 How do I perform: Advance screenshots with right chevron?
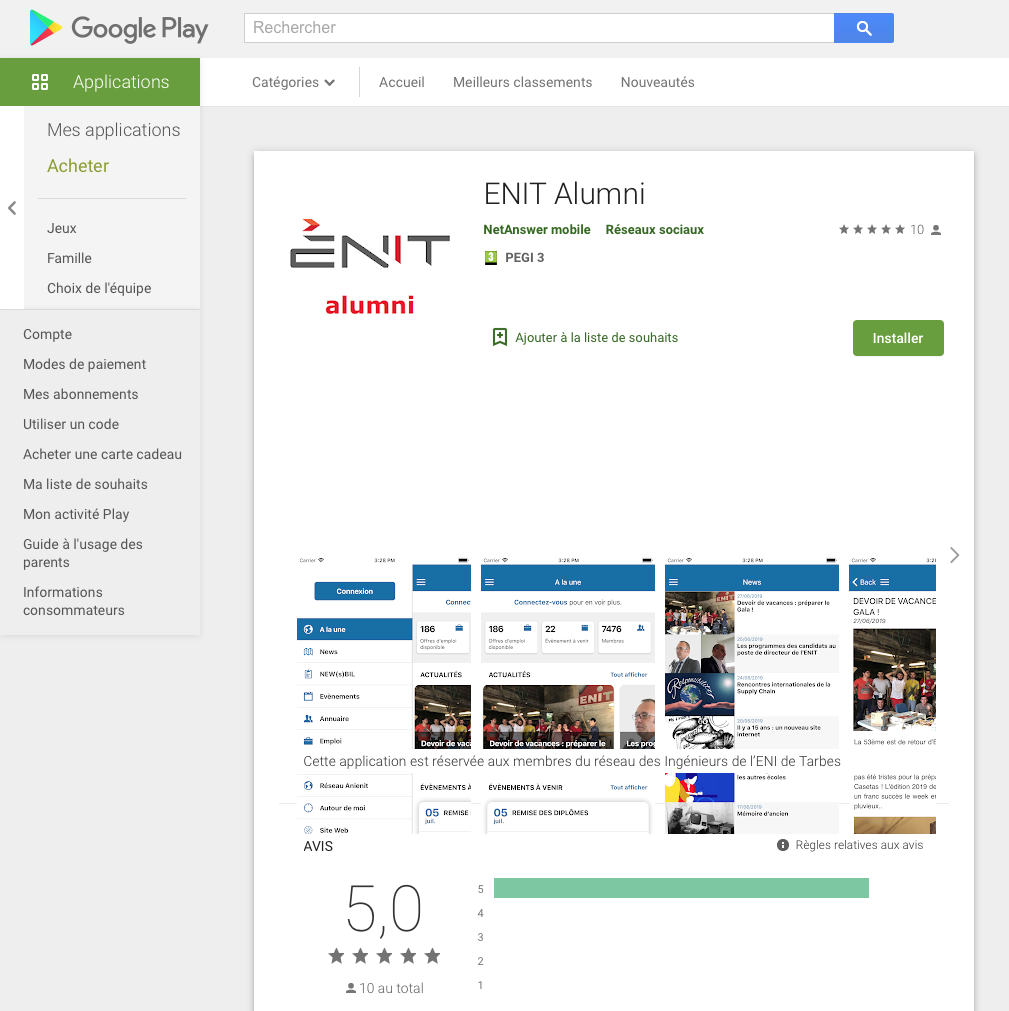954,555
